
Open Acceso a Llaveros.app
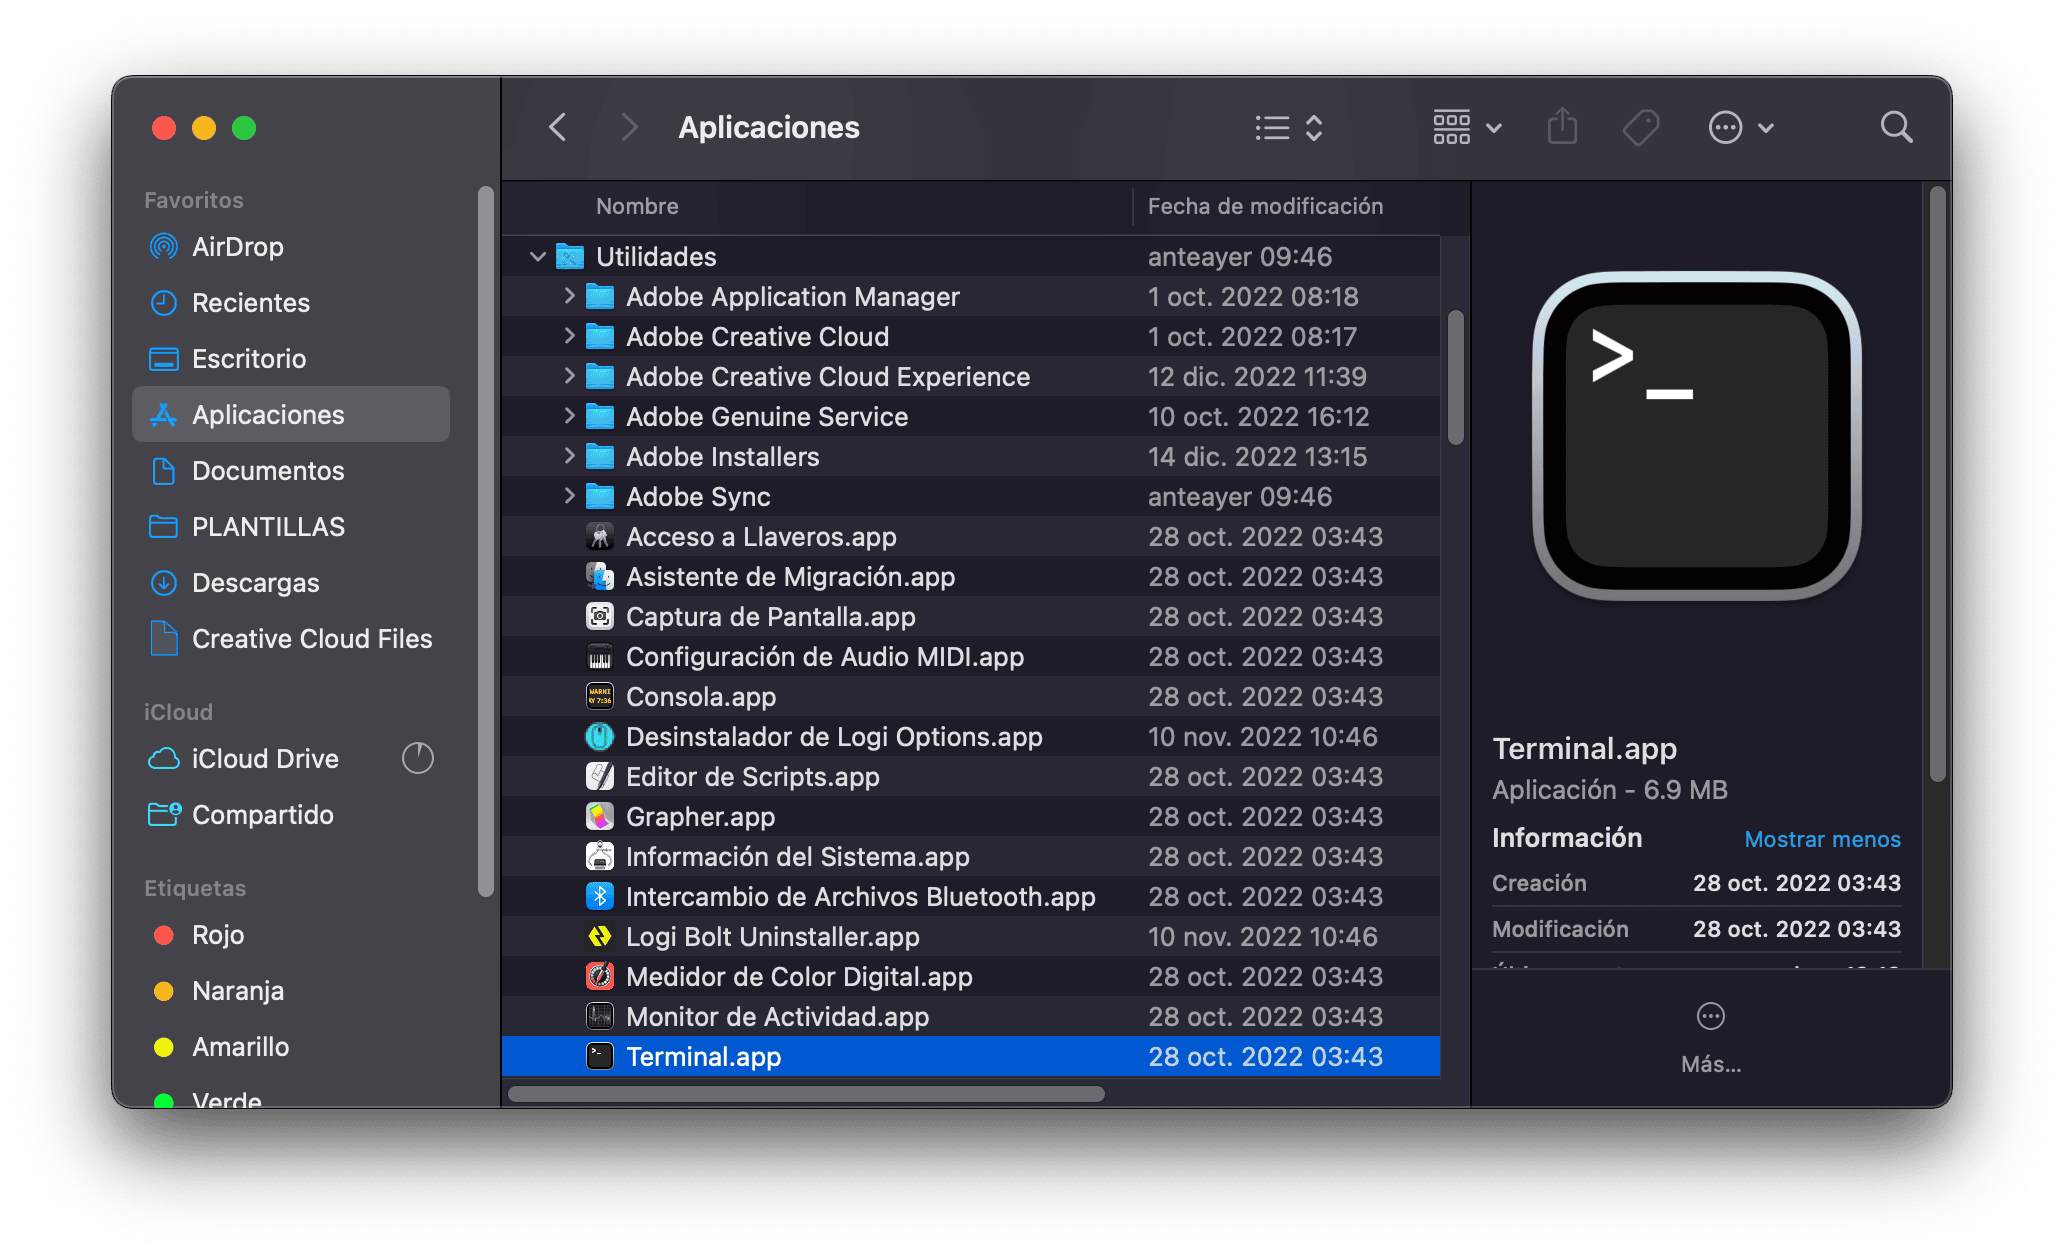click(x=762, y=536)
